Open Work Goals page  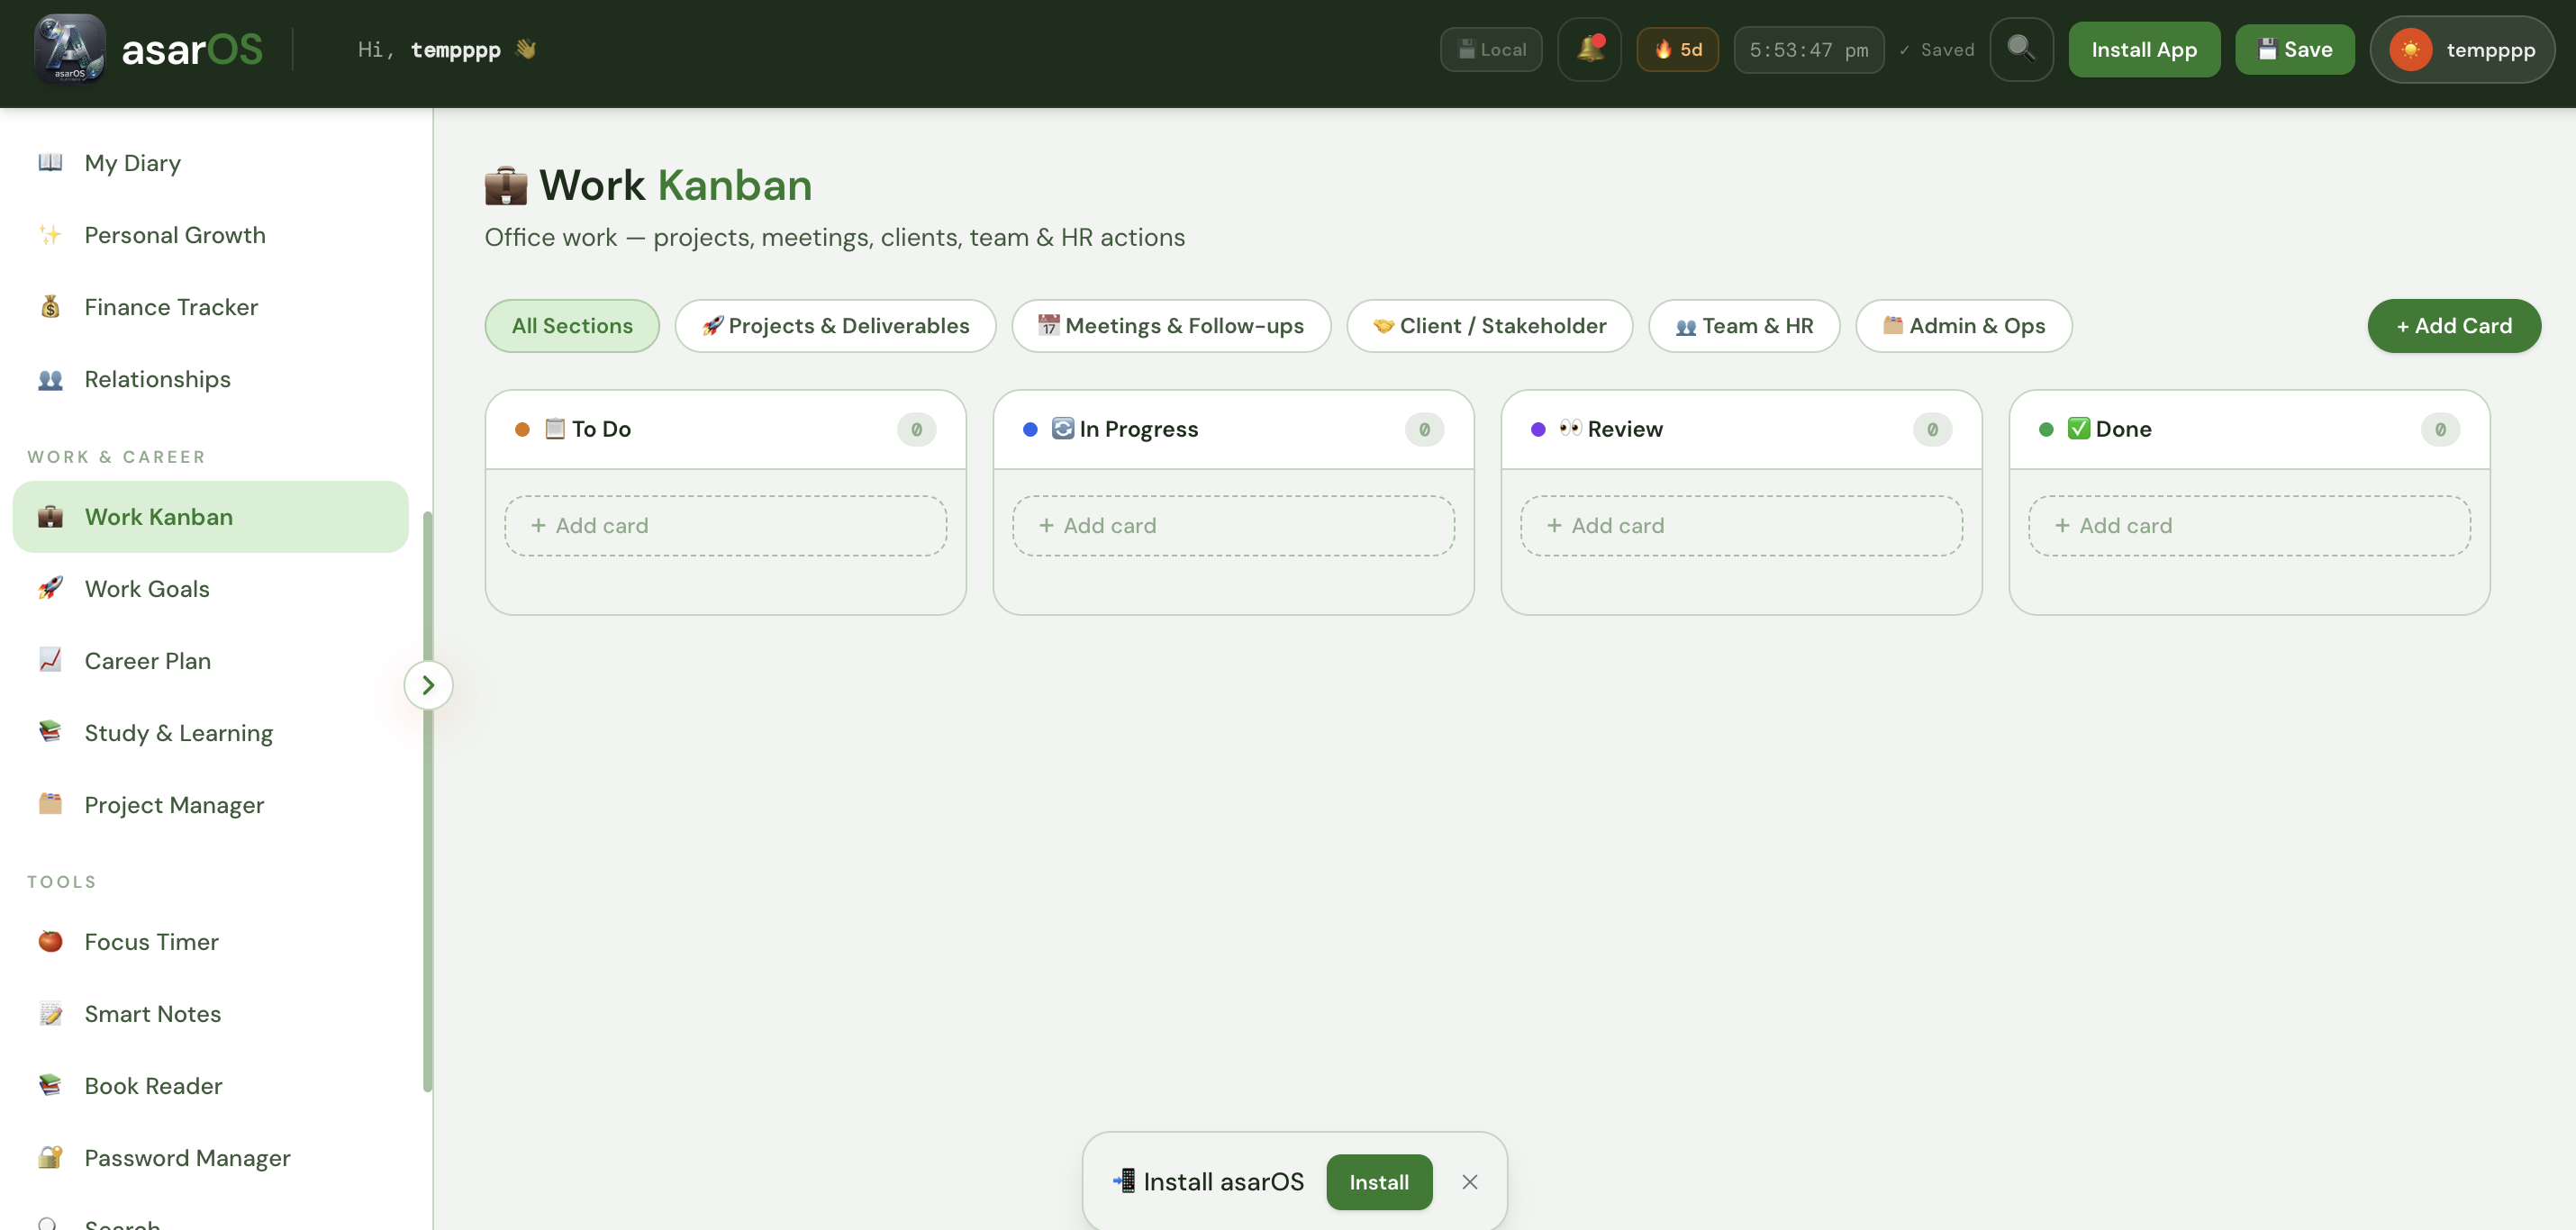[x=210, y=589]
